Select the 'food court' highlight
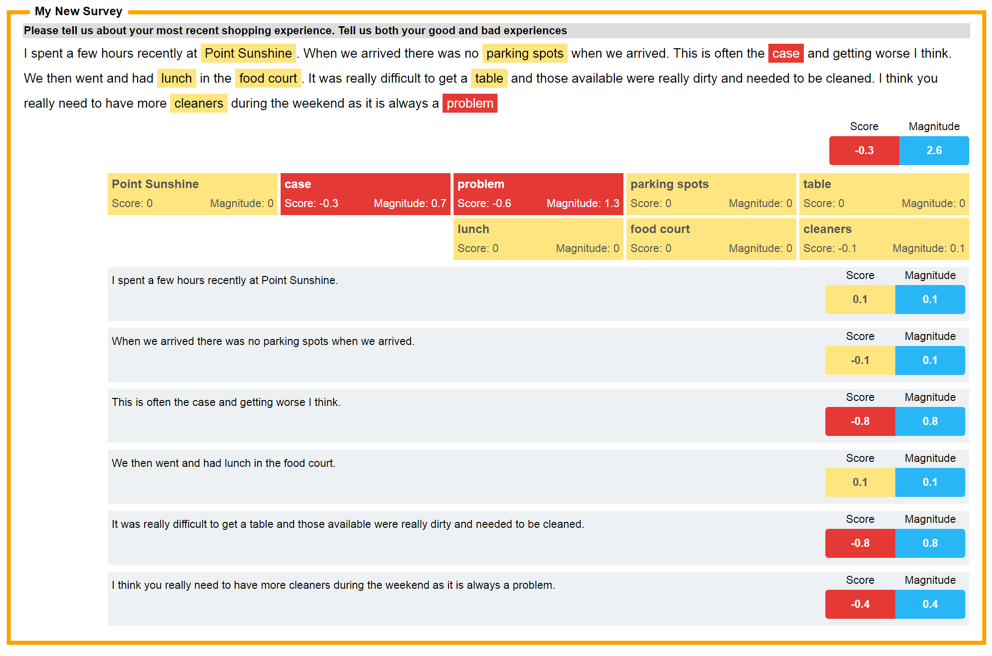 click(268, 78)
